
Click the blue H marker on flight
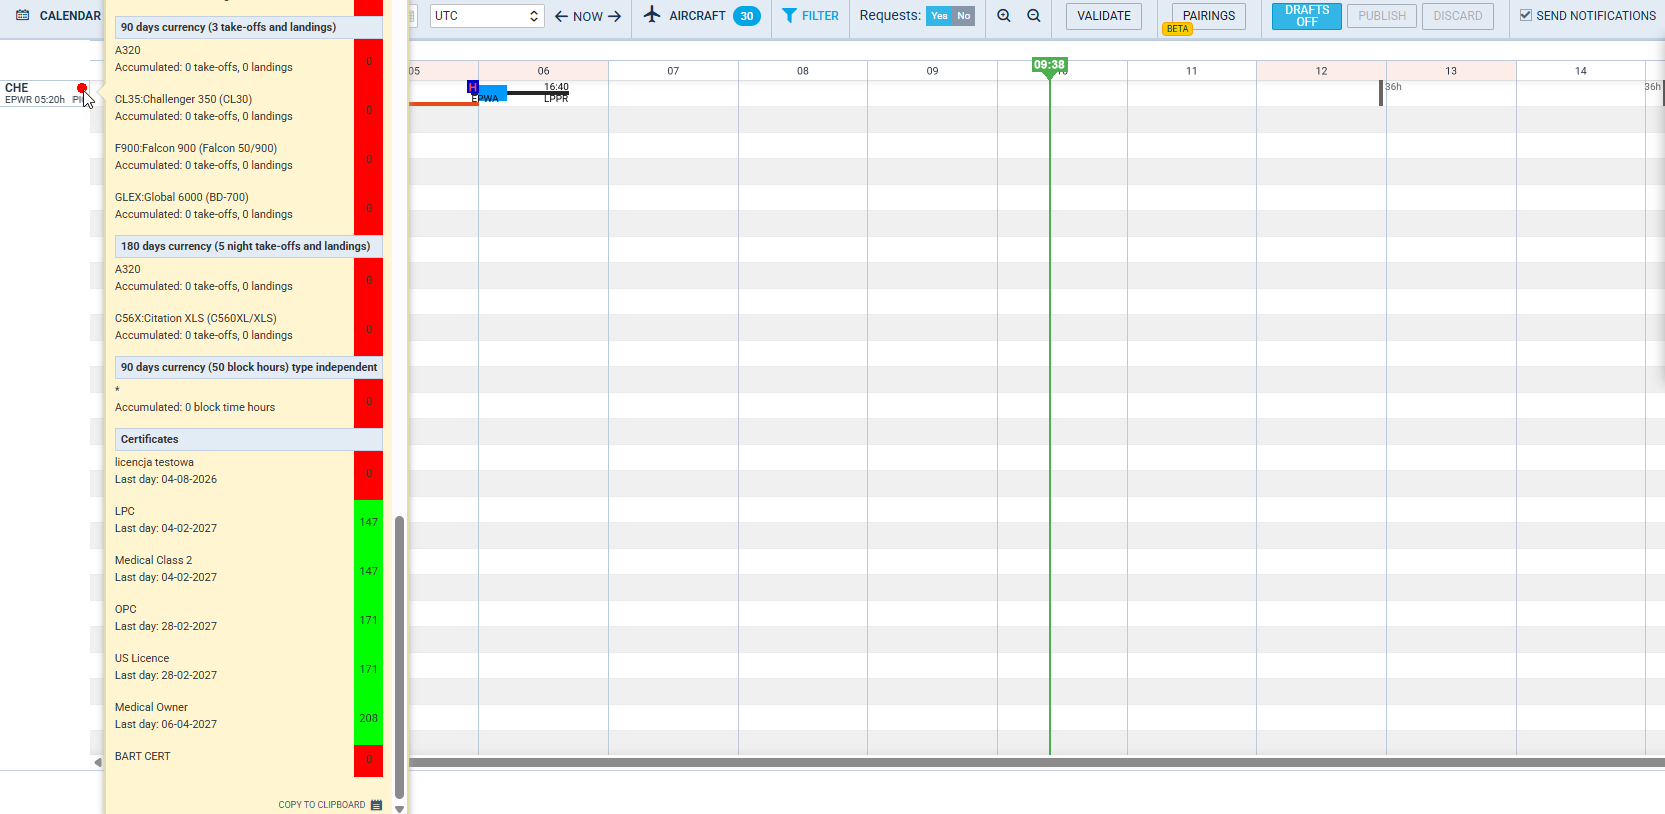point(473,87)
